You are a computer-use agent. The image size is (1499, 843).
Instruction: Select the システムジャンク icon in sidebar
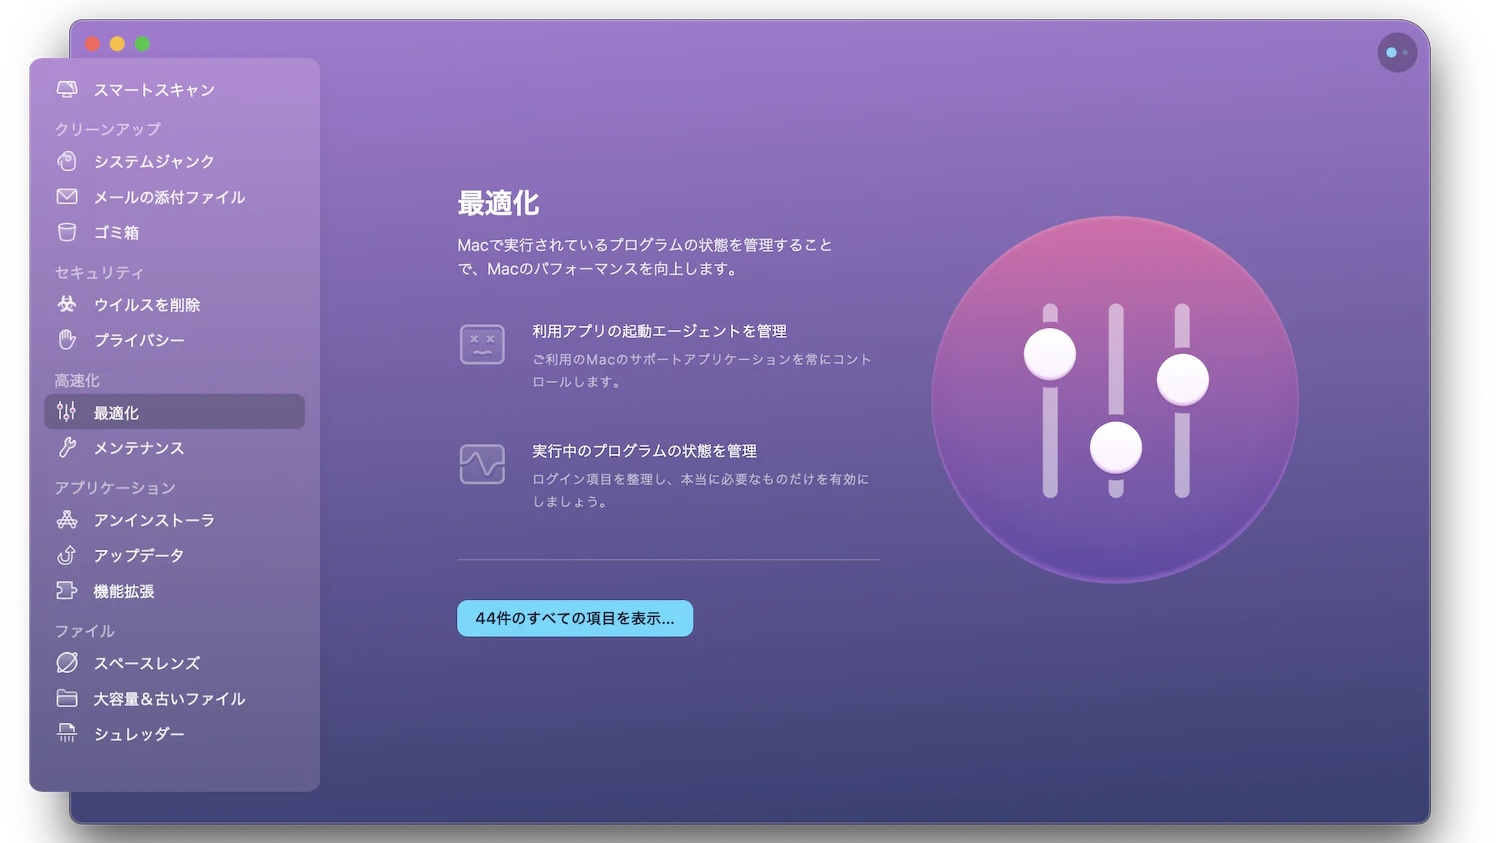(67, 161)
